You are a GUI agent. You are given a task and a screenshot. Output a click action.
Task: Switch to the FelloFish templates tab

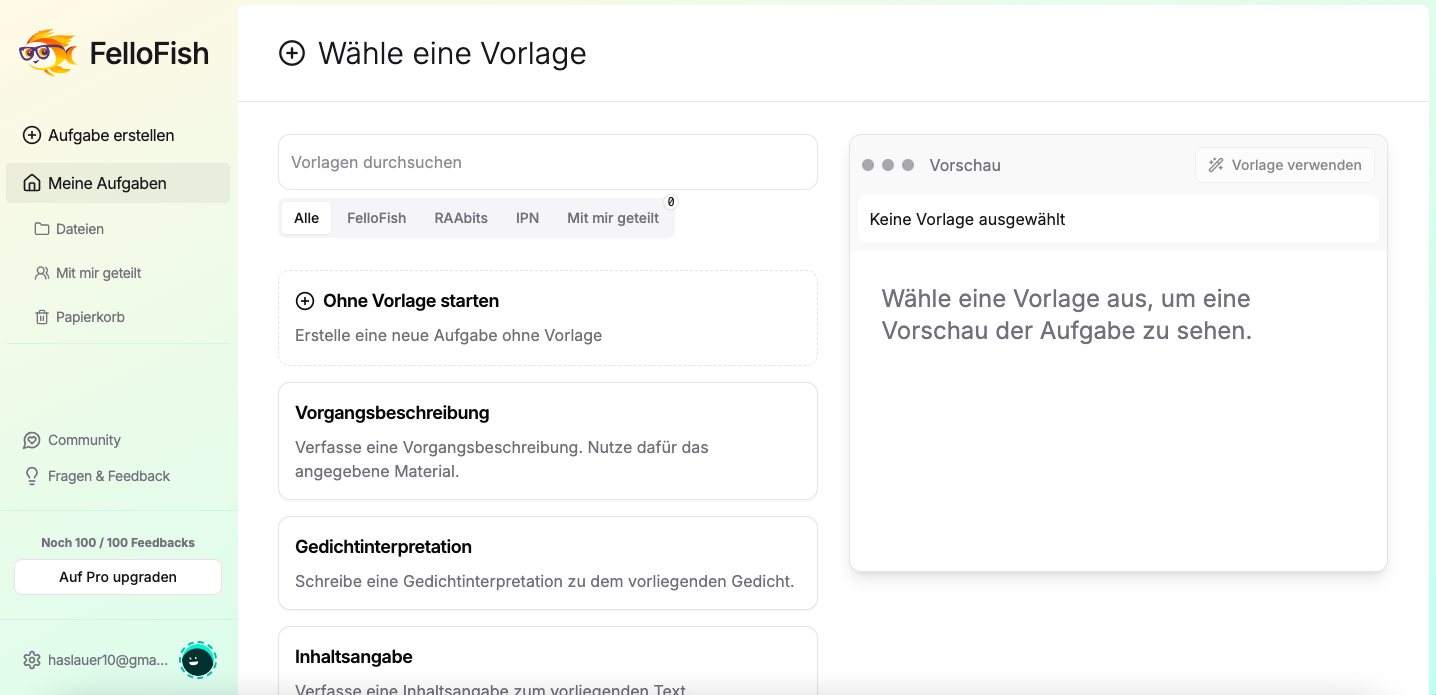[376, 218]
